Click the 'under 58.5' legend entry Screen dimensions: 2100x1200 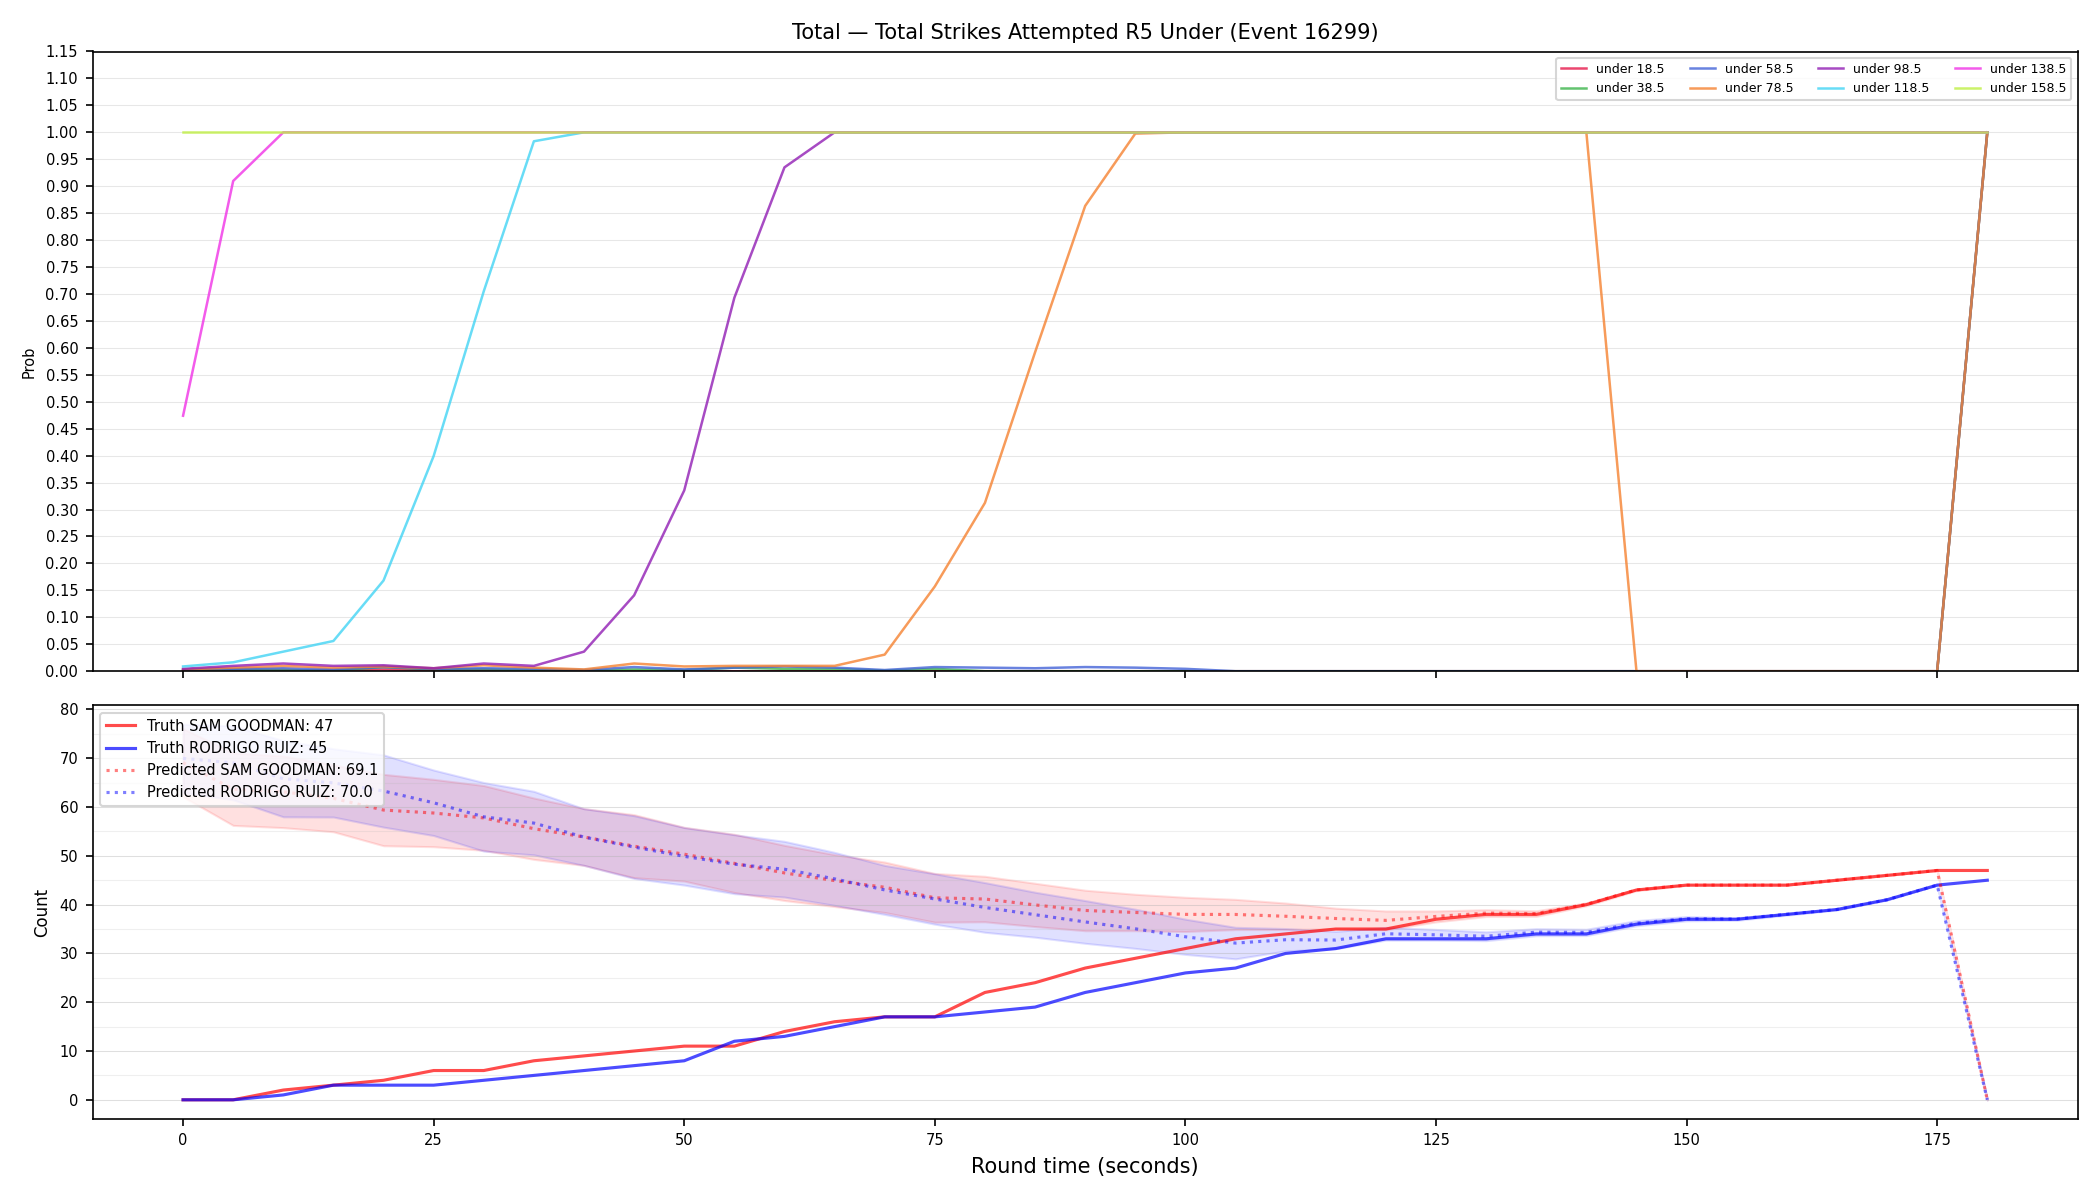point(1741,69)
